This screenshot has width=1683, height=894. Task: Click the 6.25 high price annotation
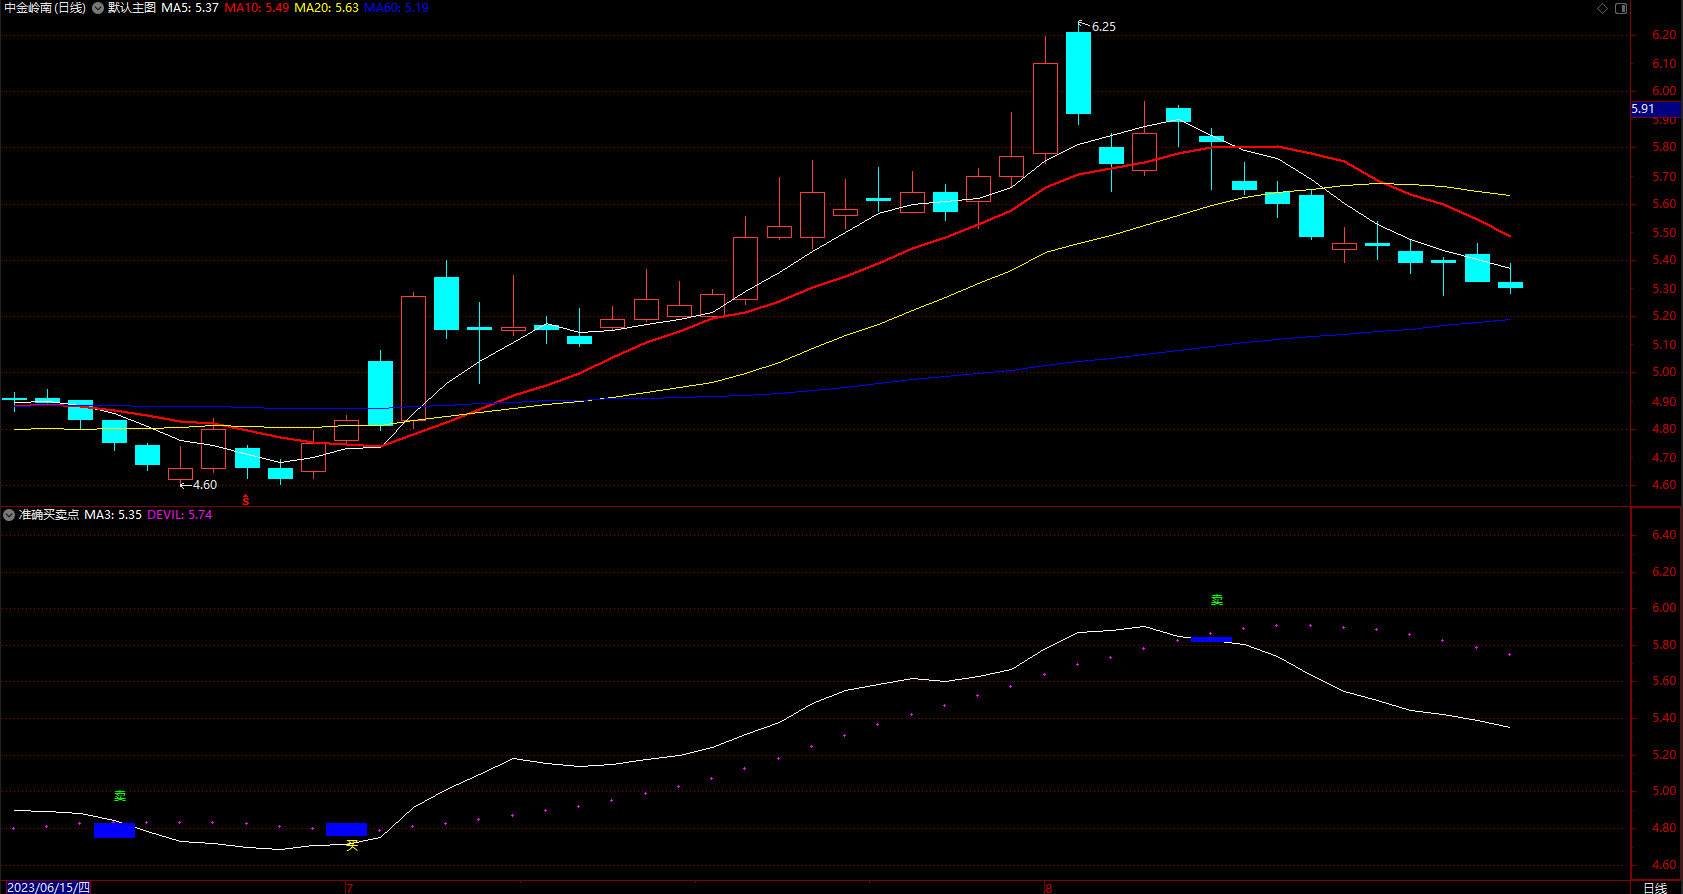click(x=1103, y=27)
